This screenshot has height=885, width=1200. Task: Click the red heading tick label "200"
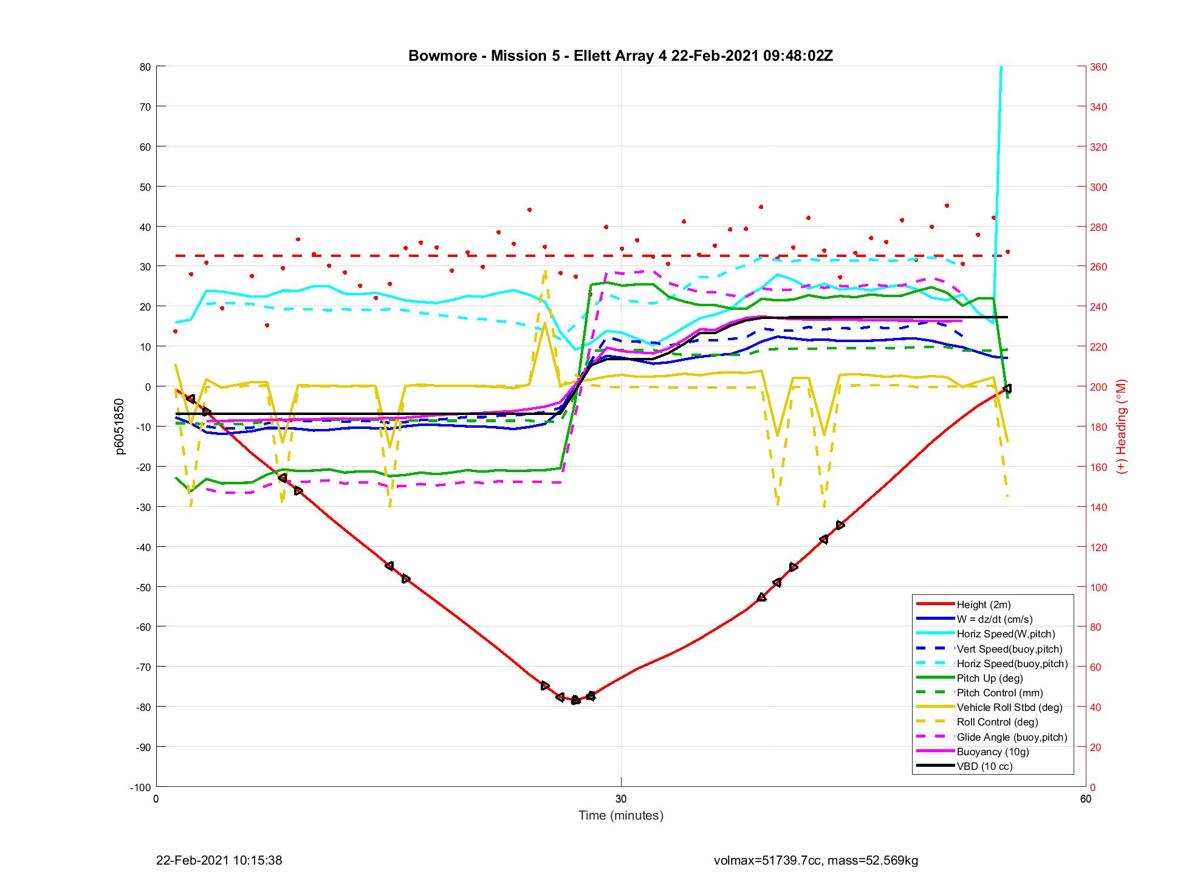(1100, 387)
